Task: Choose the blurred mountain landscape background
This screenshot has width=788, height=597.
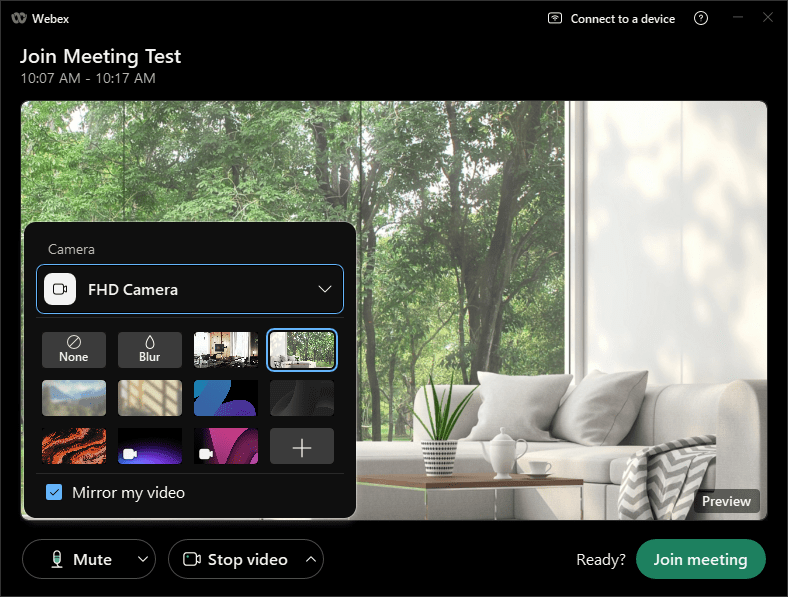Action: point(74,398)
